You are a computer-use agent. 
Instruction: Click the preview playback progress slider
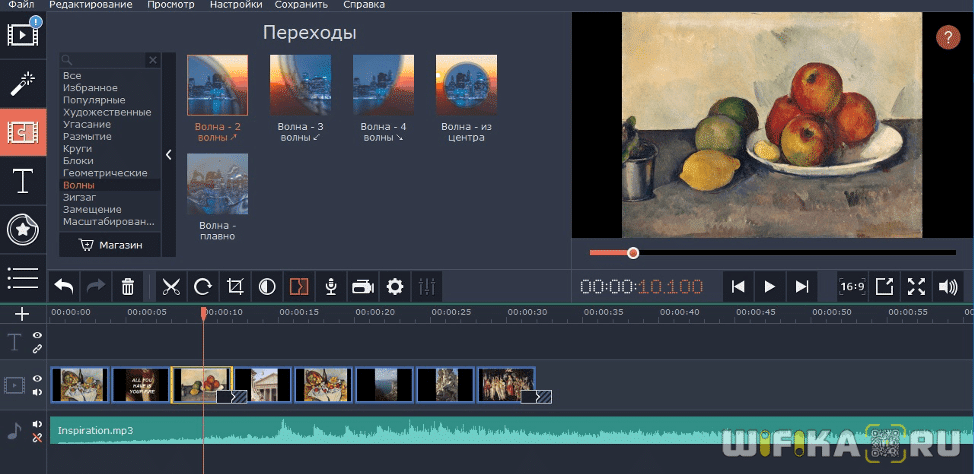pos(770,253)
